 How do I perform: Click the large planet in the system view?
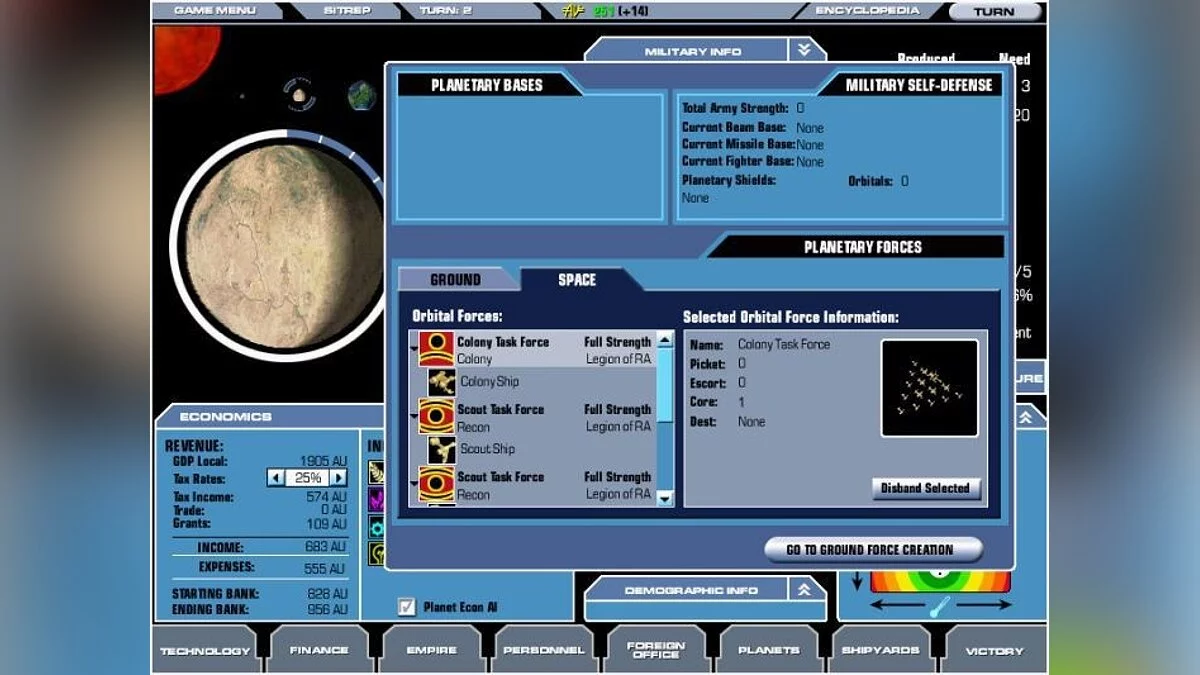tap(283, 245)
